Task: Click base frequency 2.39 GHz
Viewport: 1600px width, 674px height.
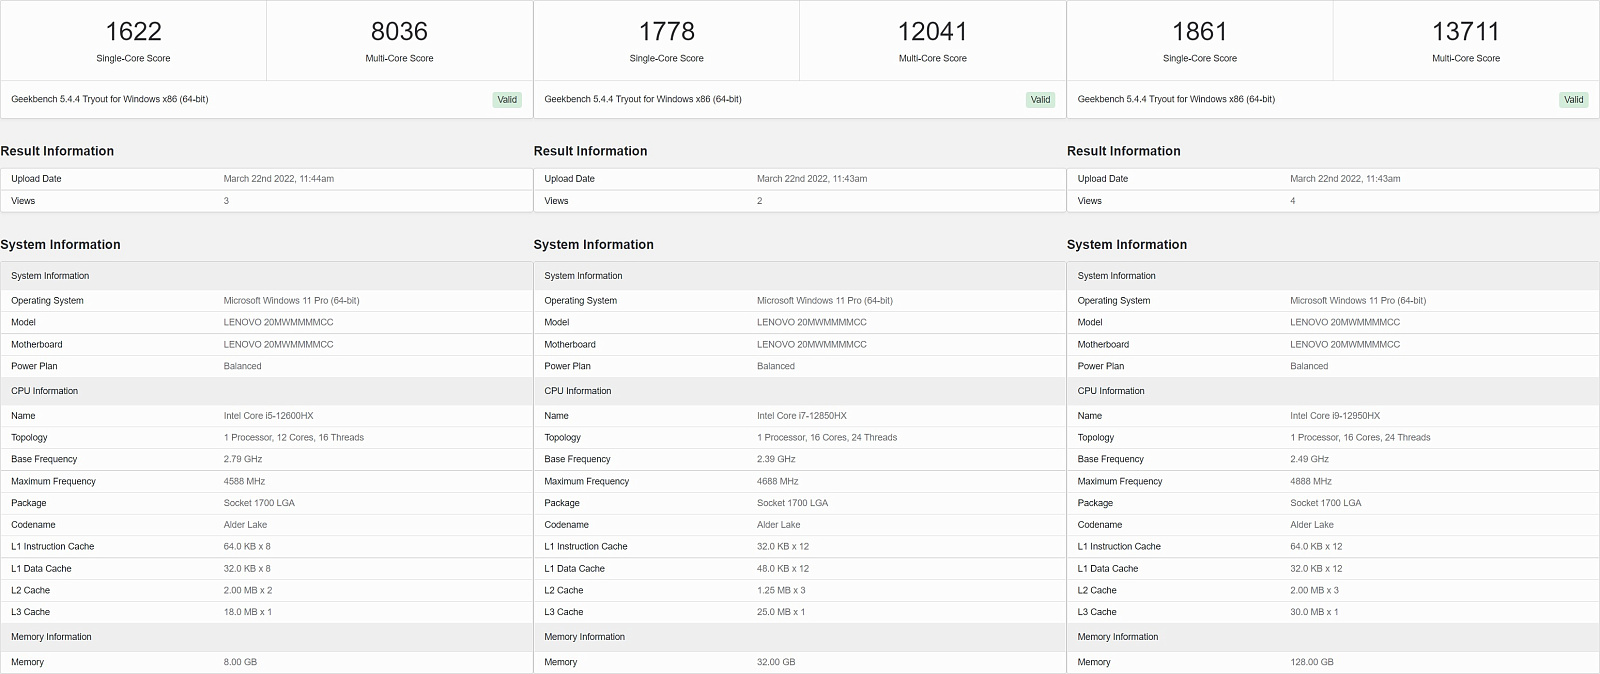Action: (776, 460)
